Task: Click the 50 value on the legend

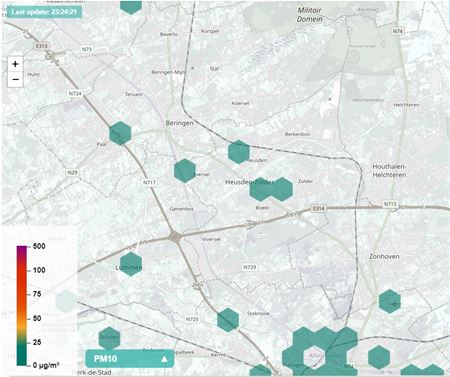Action: click(37, 318)
